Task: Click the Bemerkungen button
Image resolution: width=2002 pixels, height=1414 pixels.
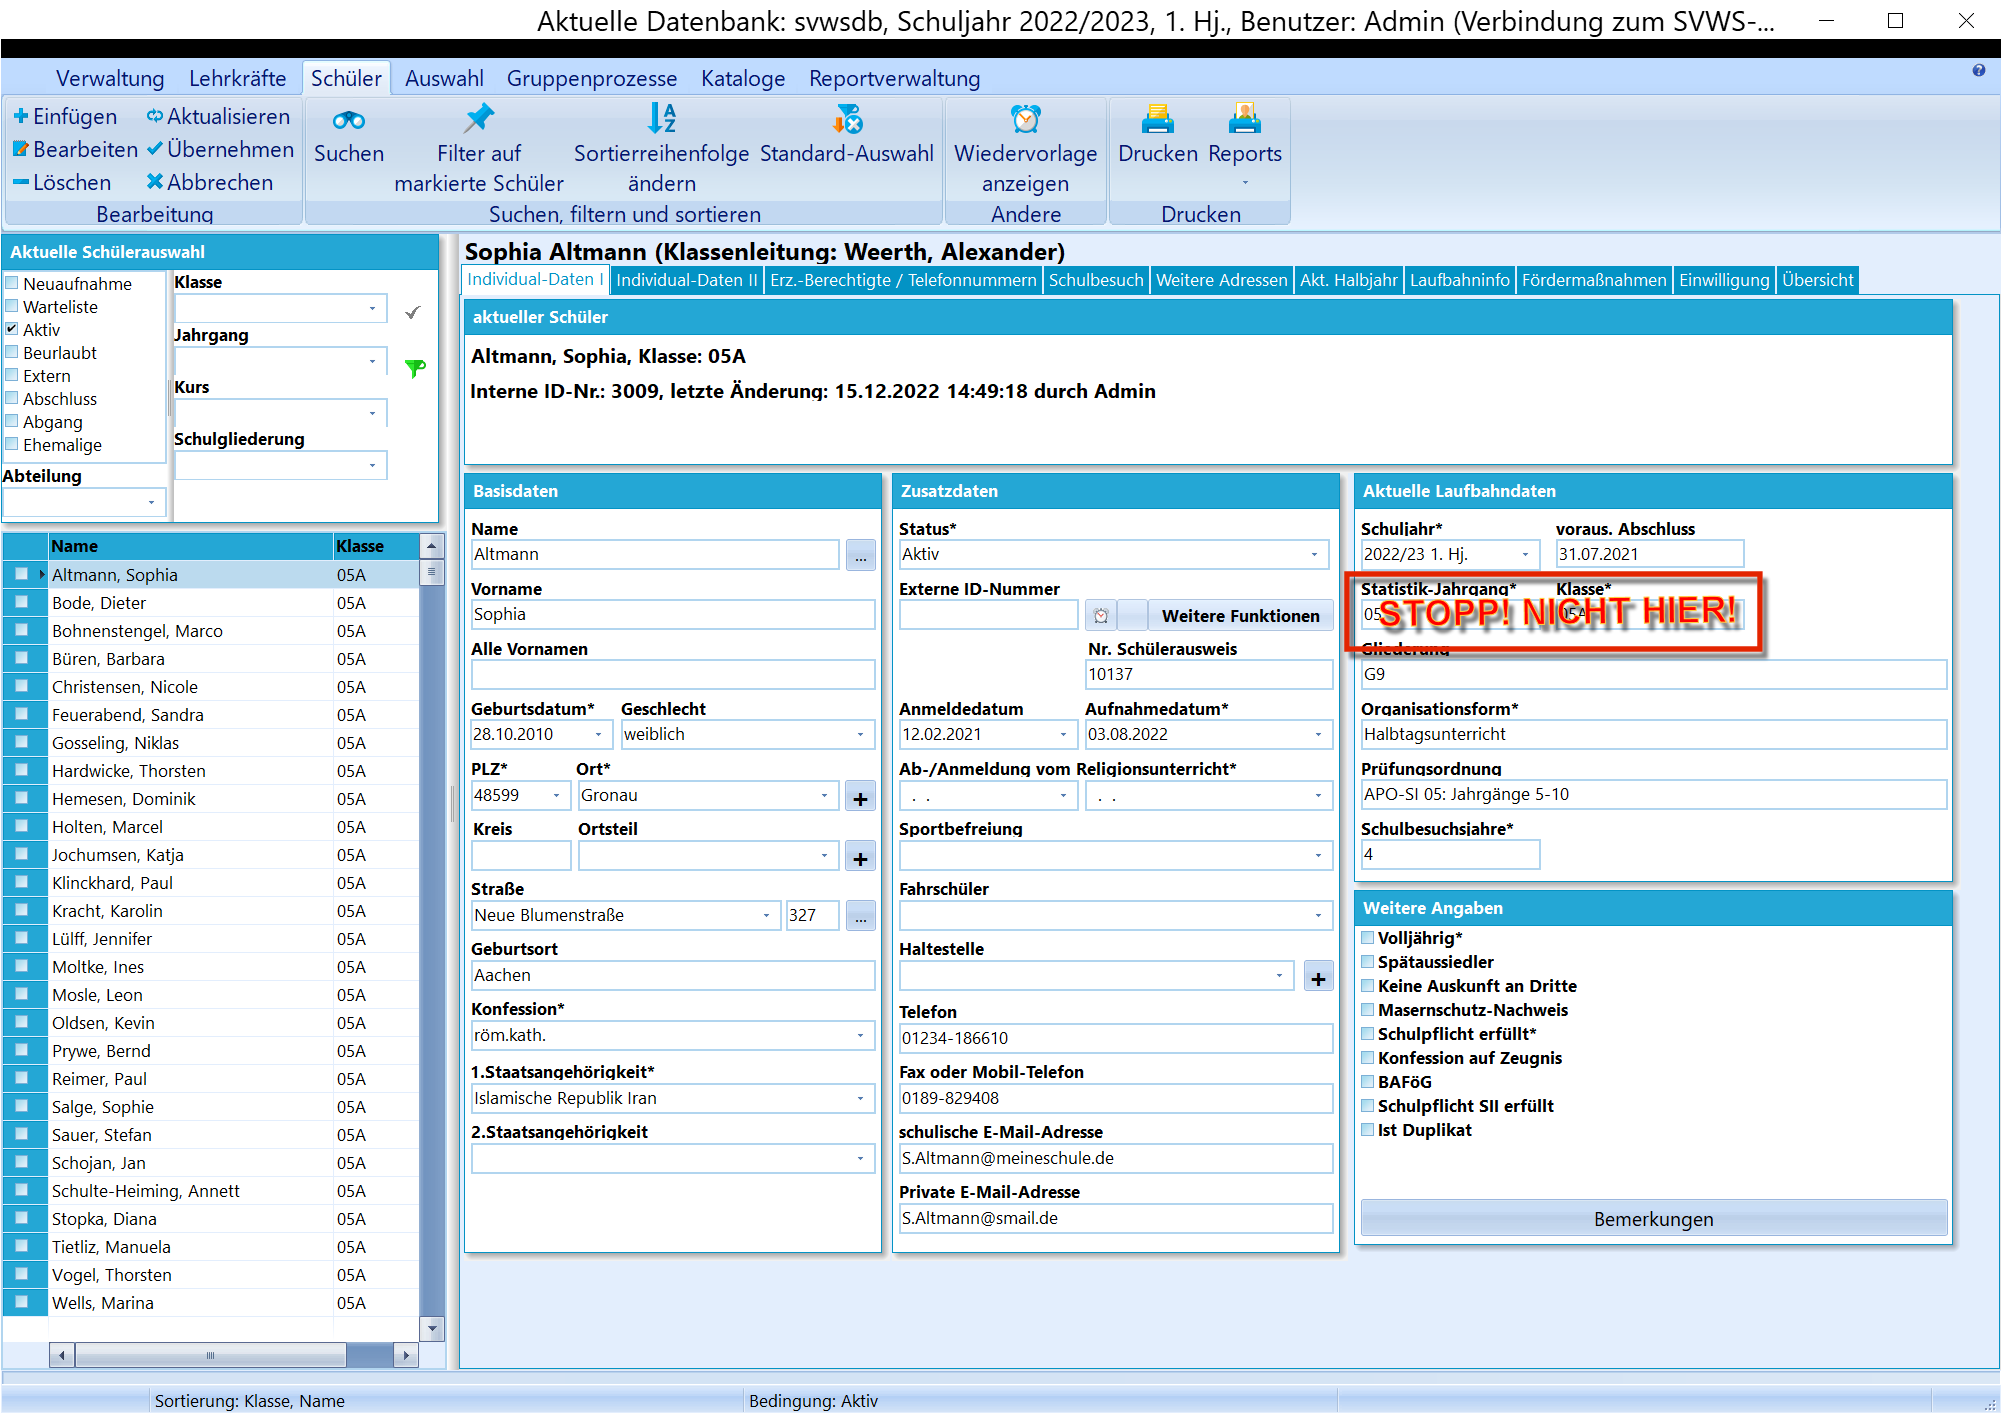Action: pos(1653,1219)
